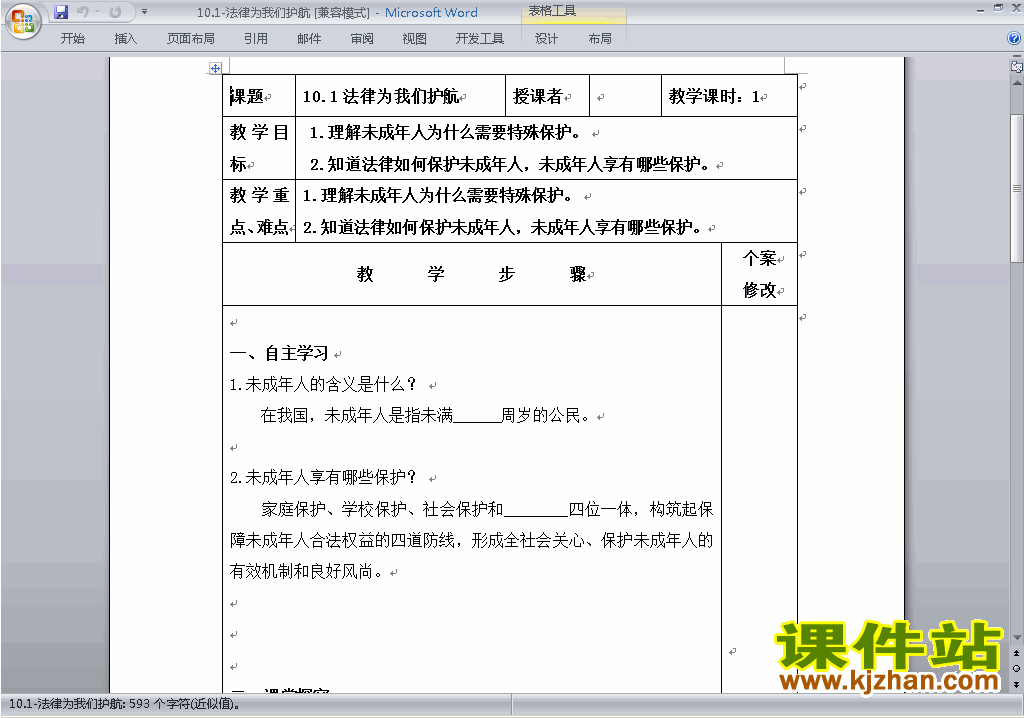Open the 页面布局 ribbon tab
The image size is (1024, 718).
(x=191, y=39)
